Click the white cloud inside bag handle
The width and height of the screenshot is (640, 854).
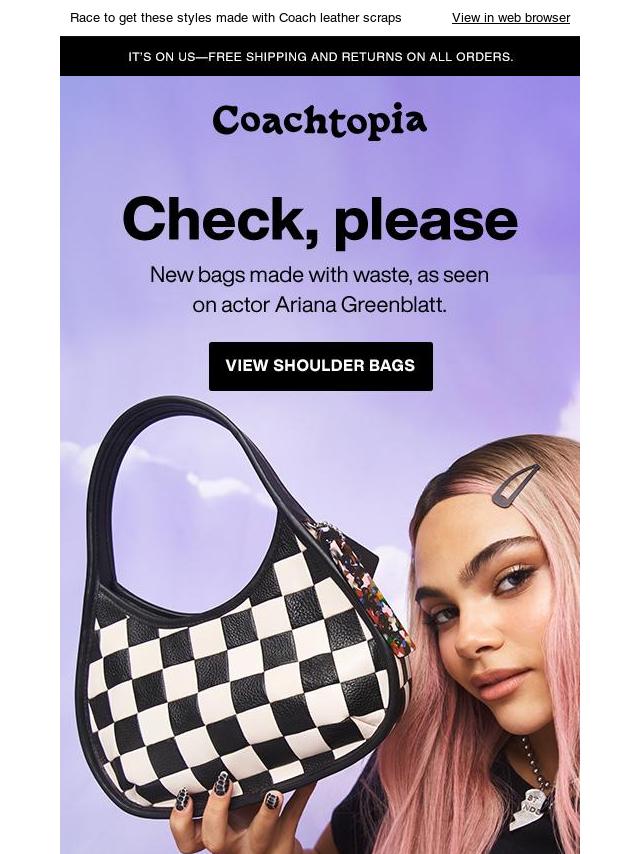click(218, 483)
